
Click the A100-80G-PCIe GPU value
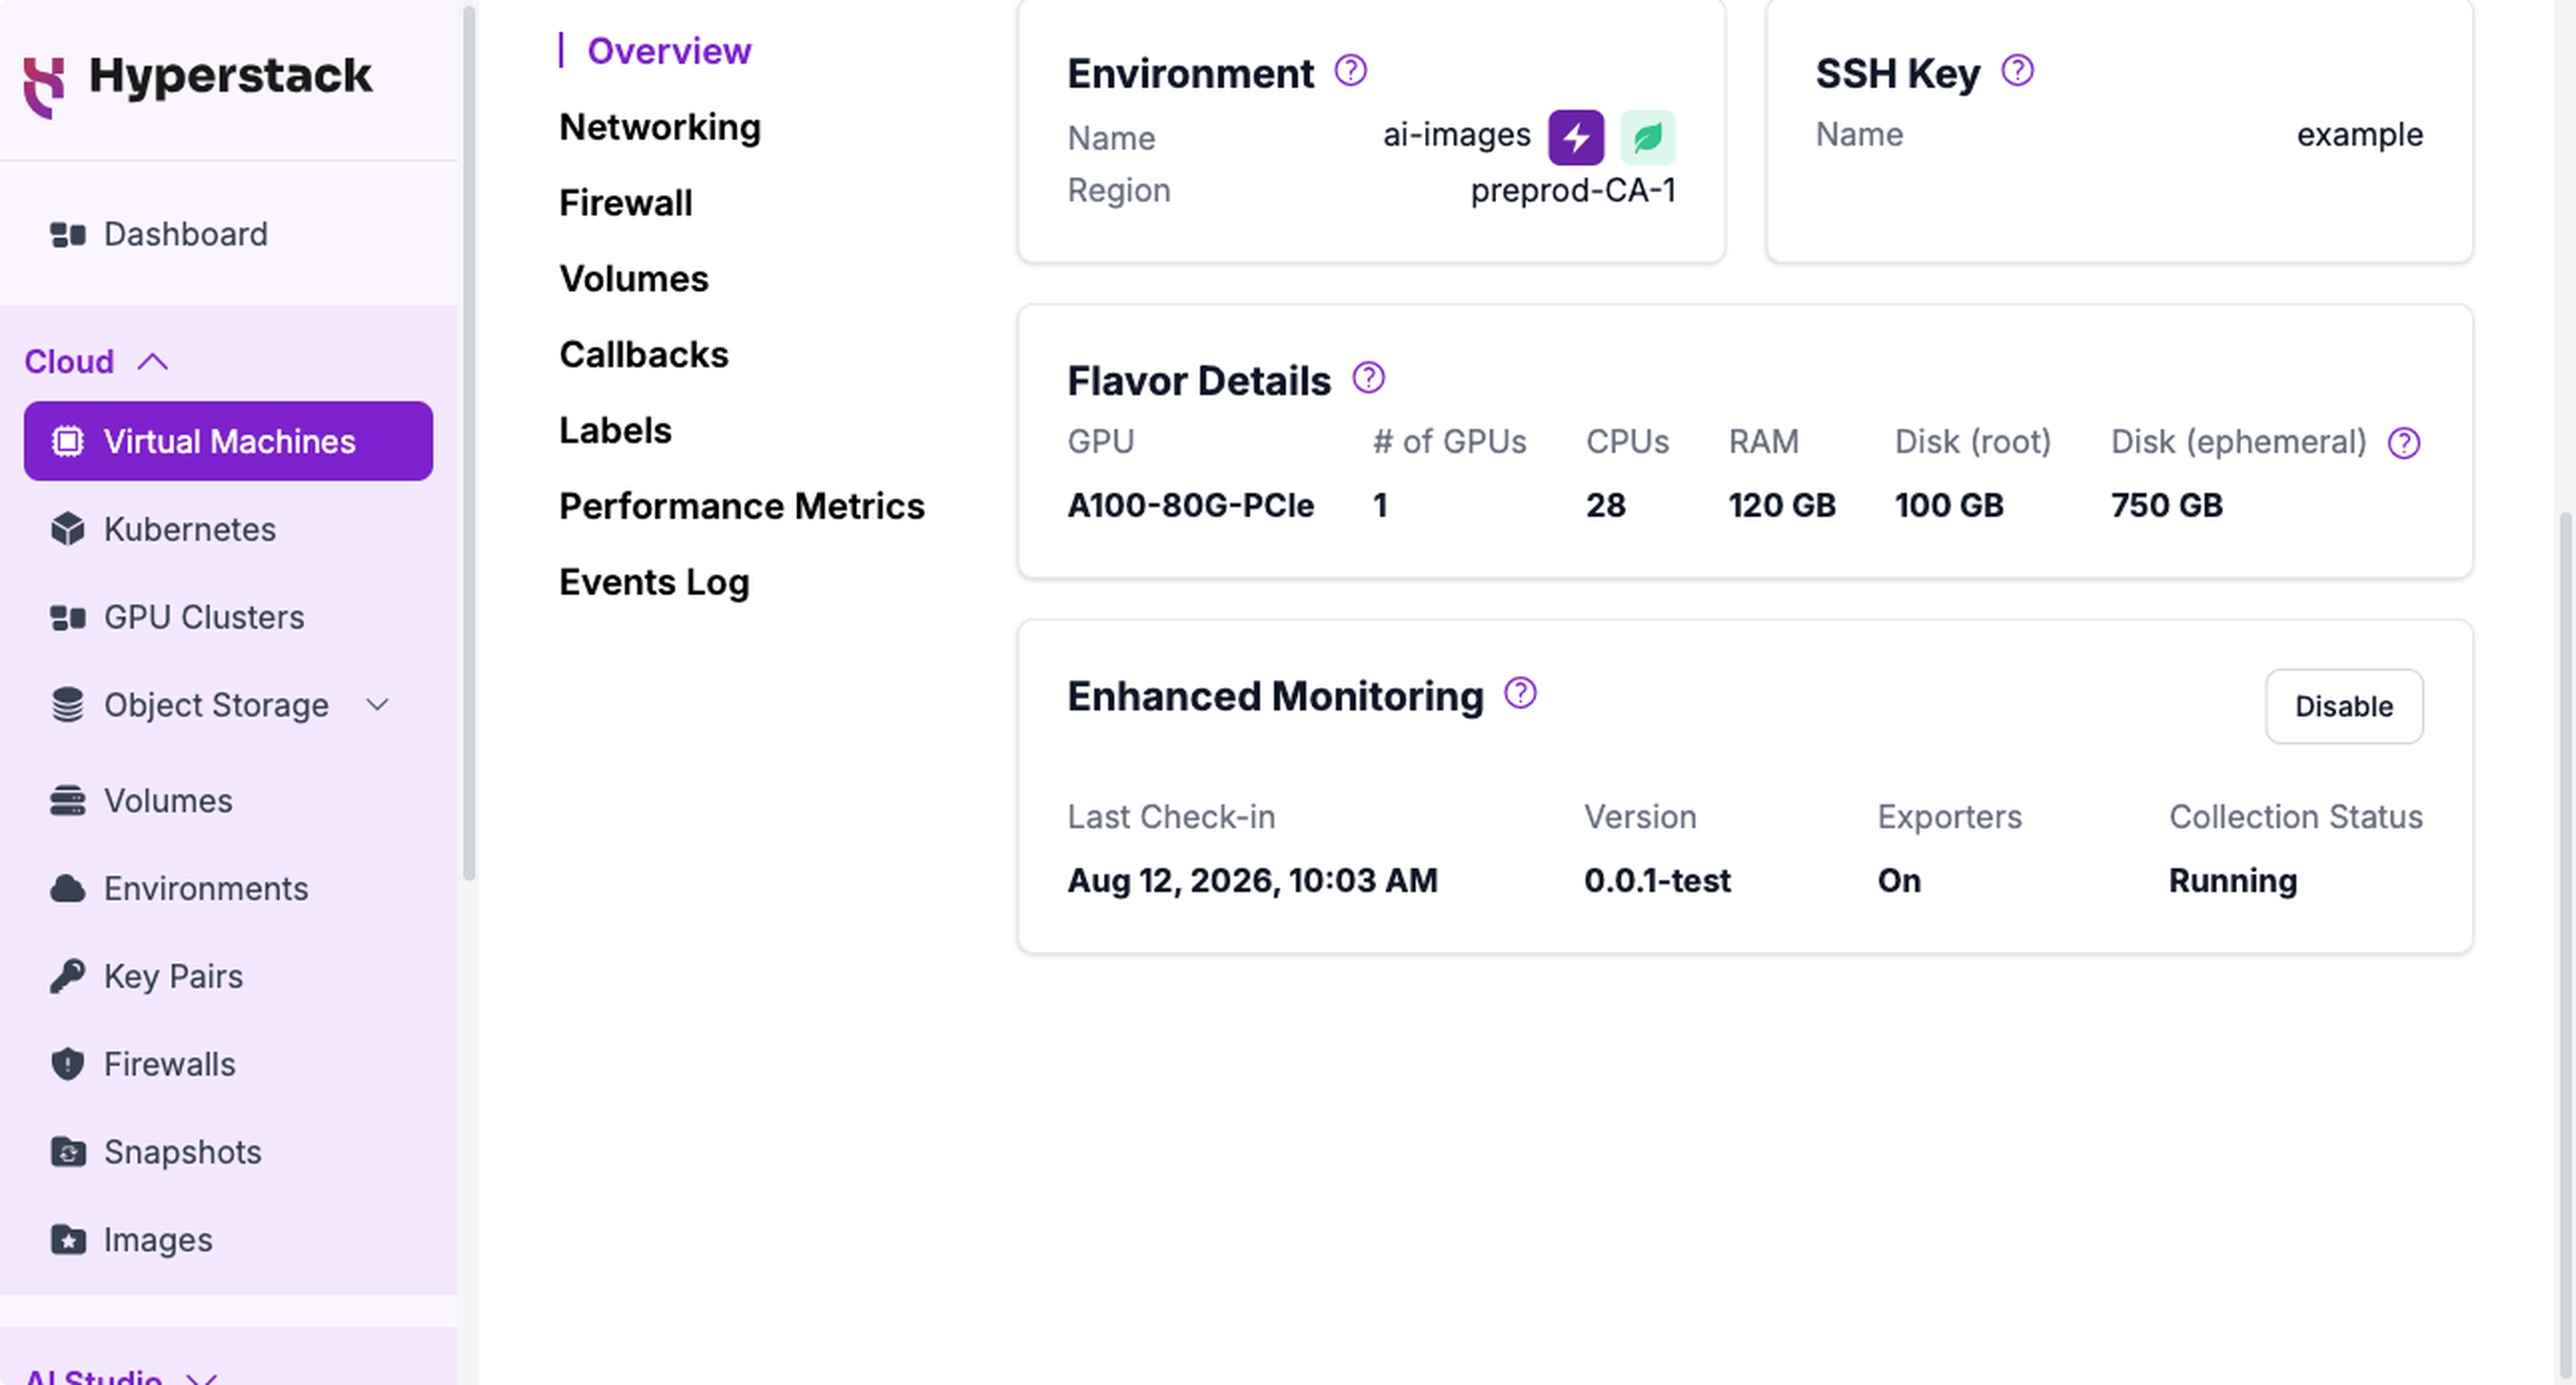tap(1190, 505)
